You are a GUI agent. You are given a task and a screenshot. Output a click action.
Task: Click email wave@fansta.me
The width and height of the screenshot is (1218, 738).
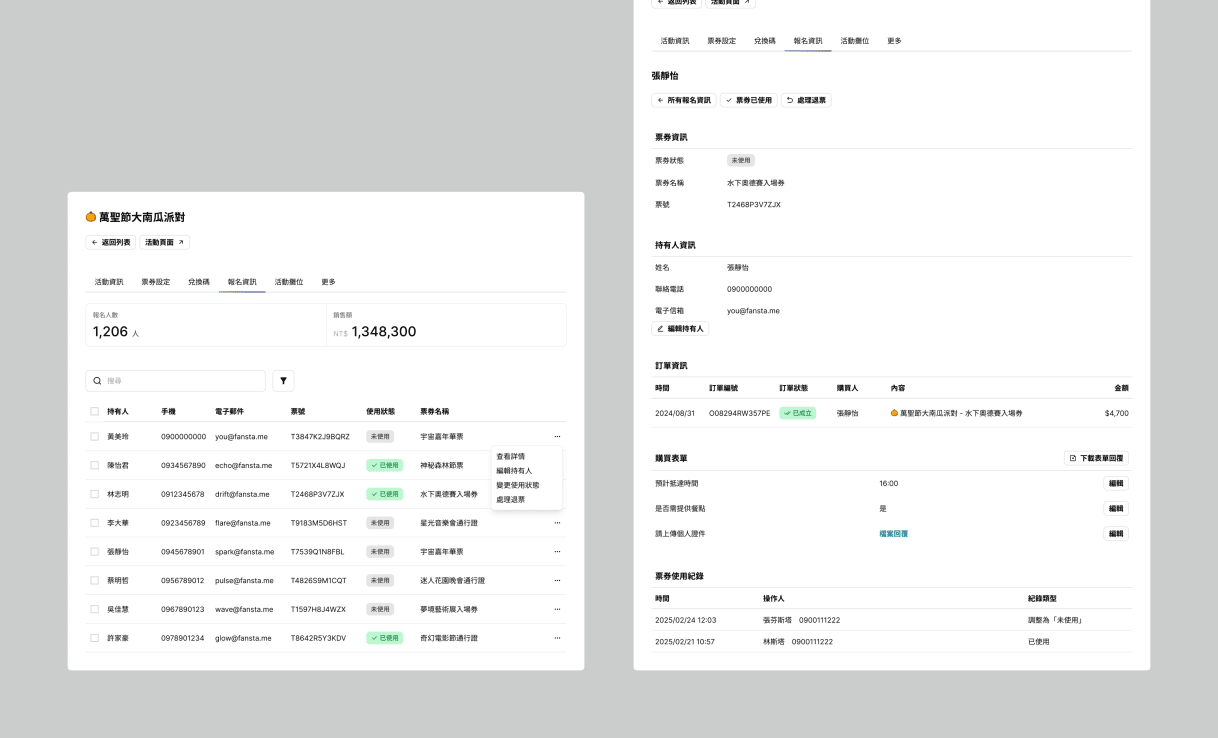(x=244, y=609)
